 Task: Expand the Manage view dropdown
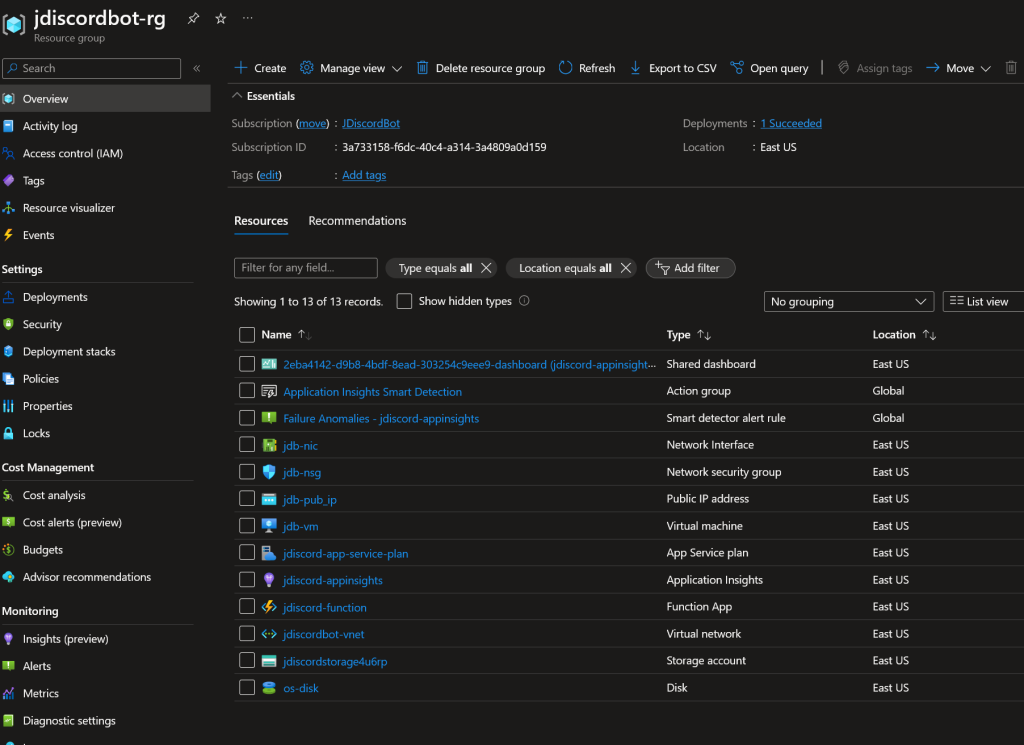(x=351, y=68)
